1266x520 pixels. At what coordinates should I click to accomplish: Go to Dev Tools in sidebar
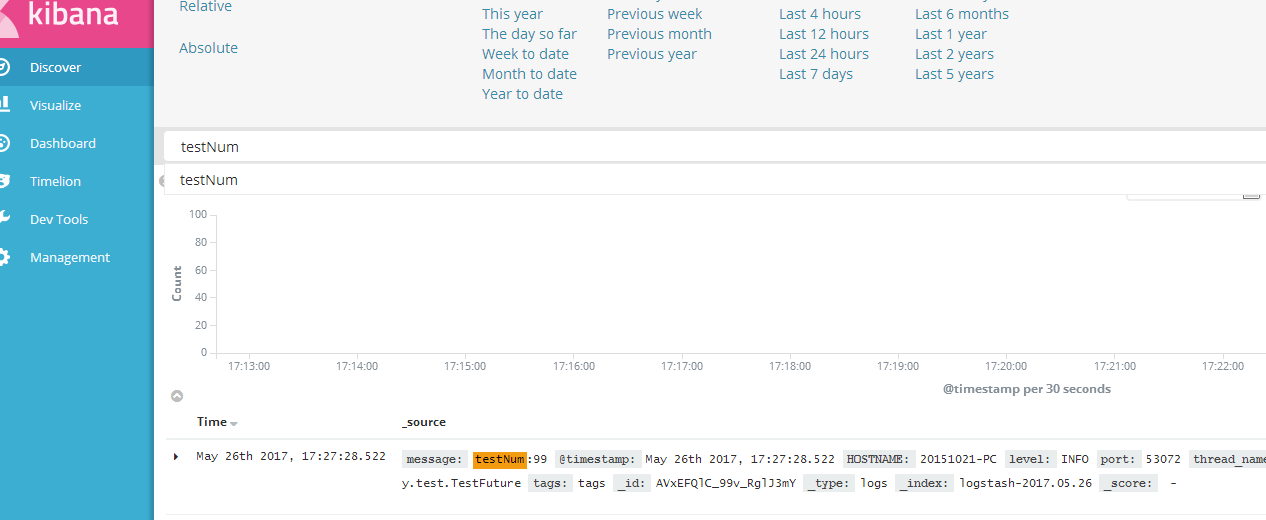[59, 219]
